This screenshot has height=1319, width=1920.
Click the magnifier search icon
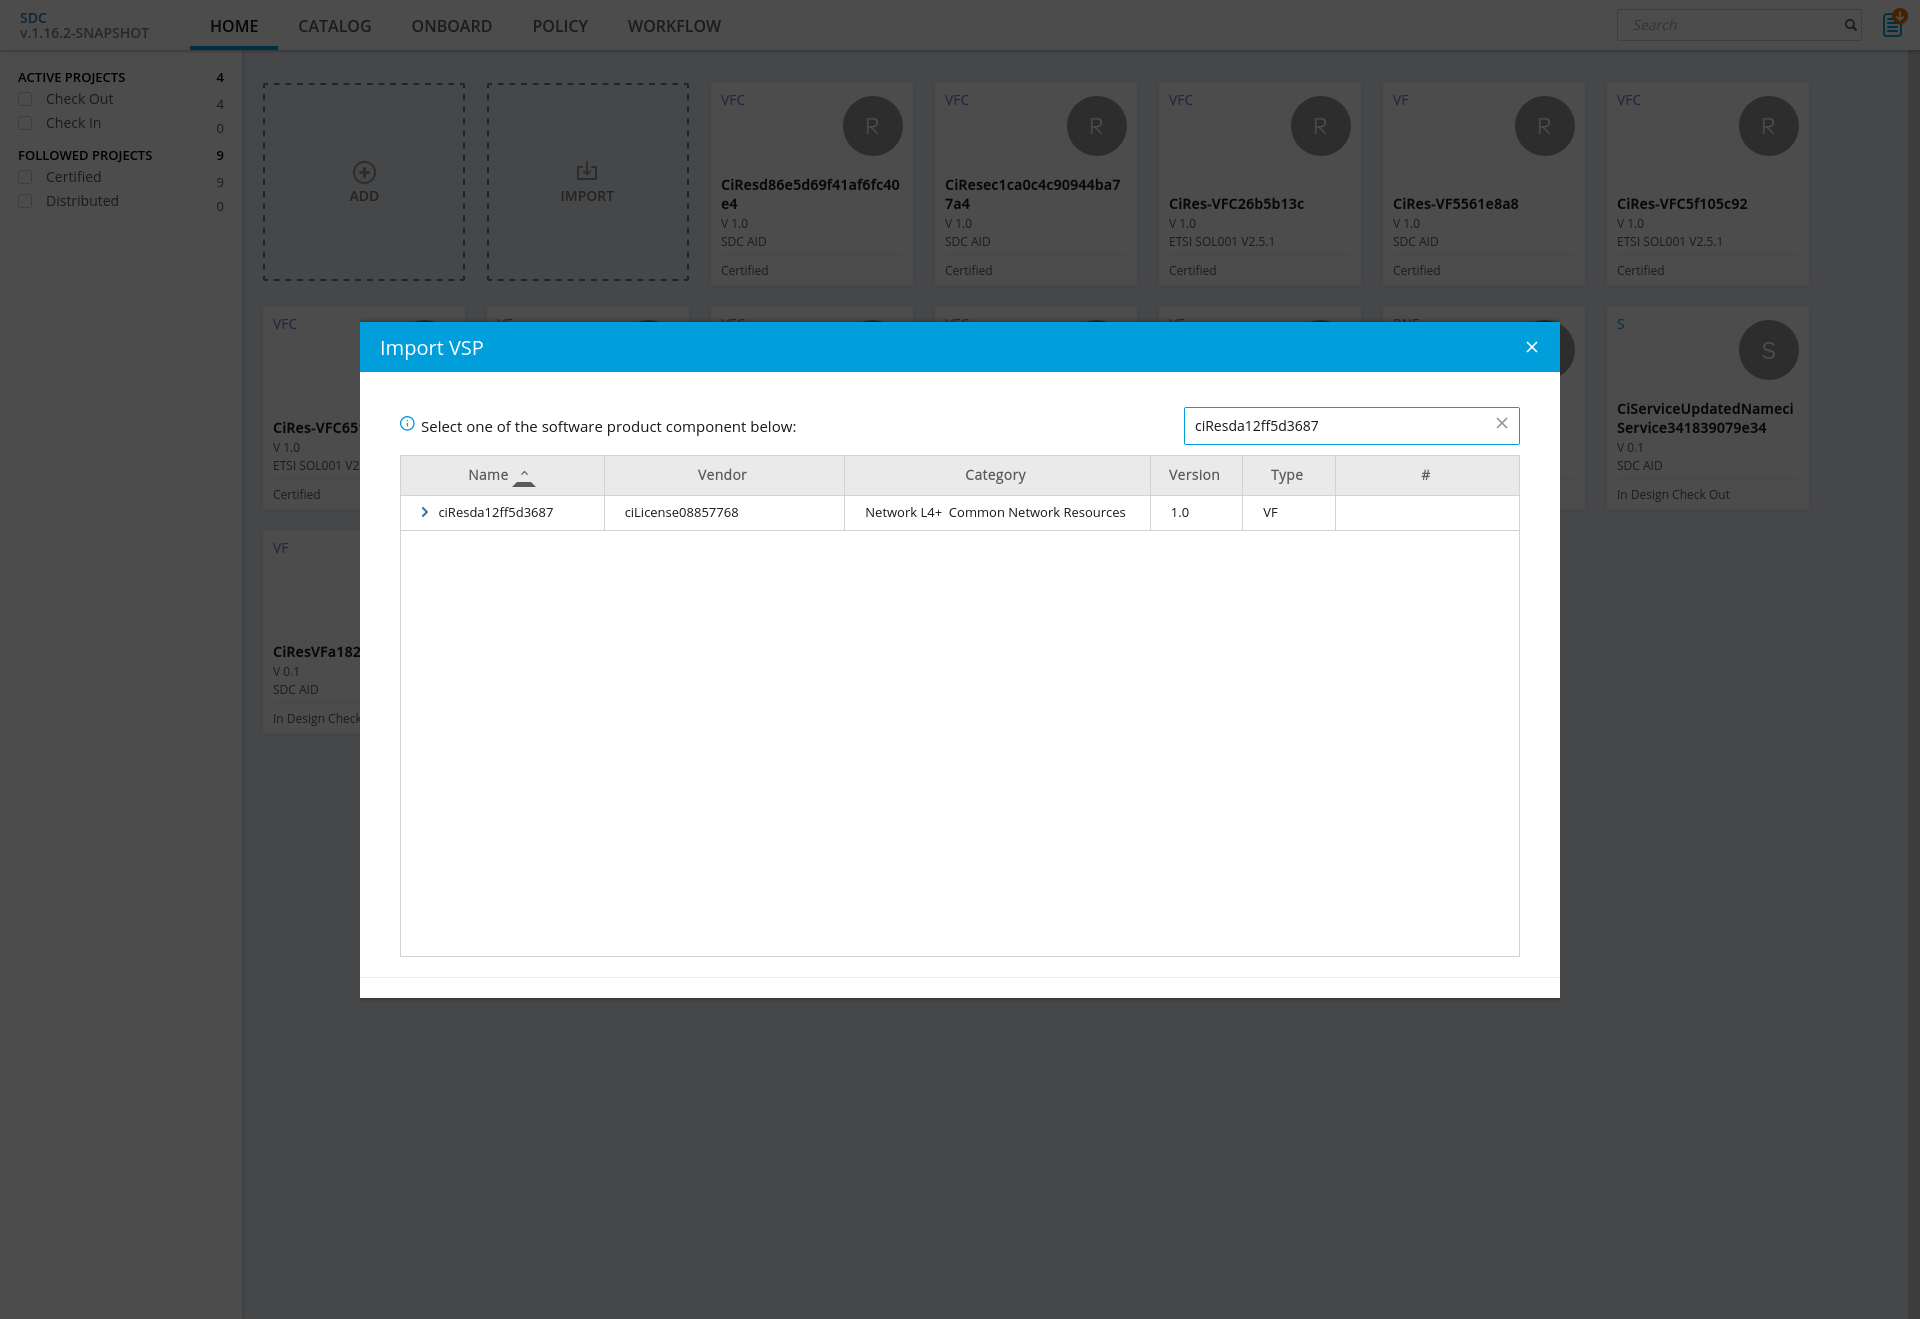1850,25
